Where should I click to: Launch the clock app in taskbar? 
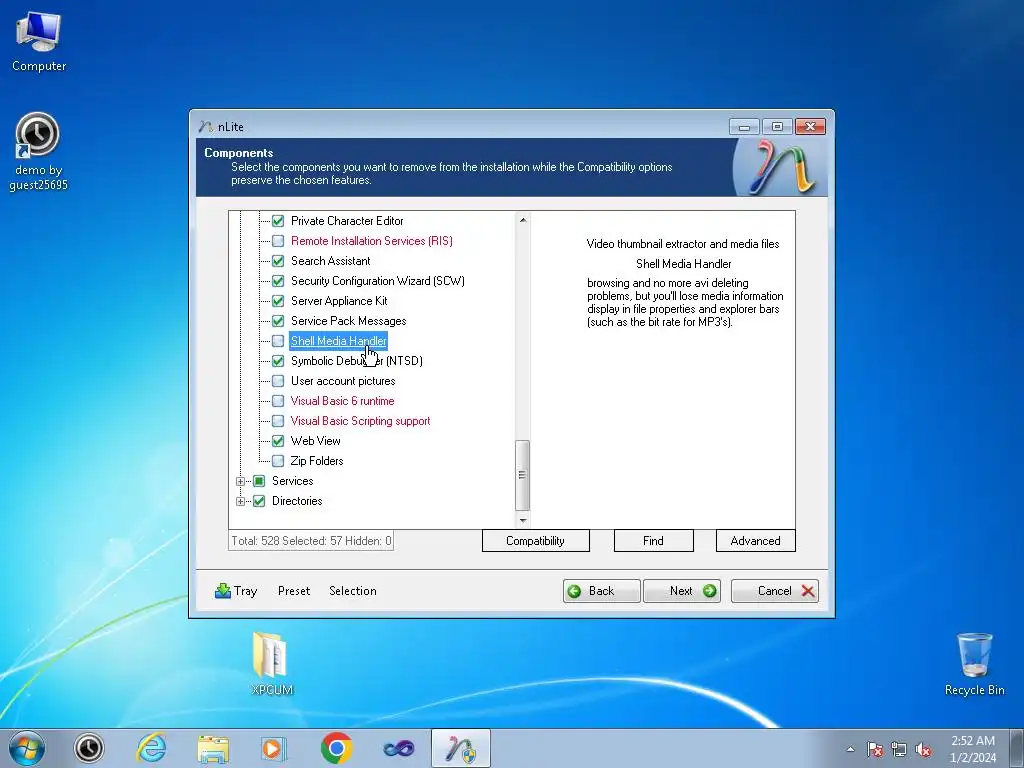89,748
